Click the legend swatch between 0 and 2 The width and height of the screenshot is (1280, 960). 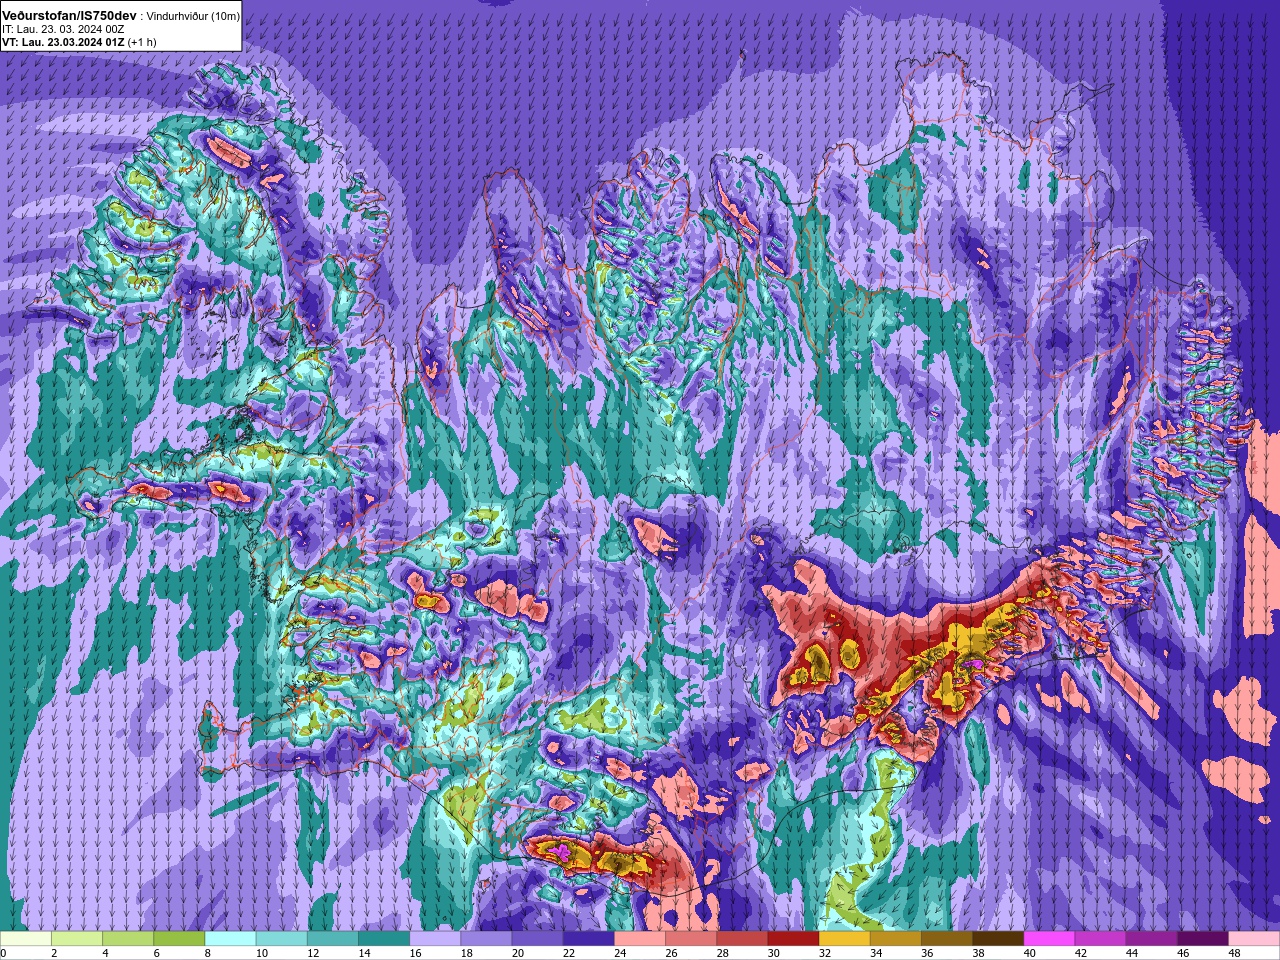(26, 939)
